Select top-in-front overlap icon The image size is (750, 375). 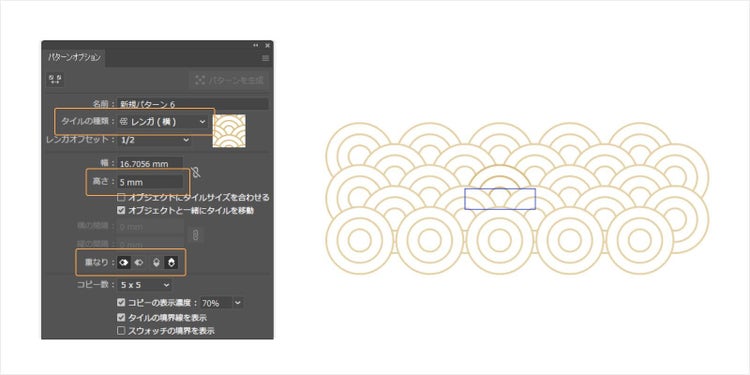(x=156, y=262)
